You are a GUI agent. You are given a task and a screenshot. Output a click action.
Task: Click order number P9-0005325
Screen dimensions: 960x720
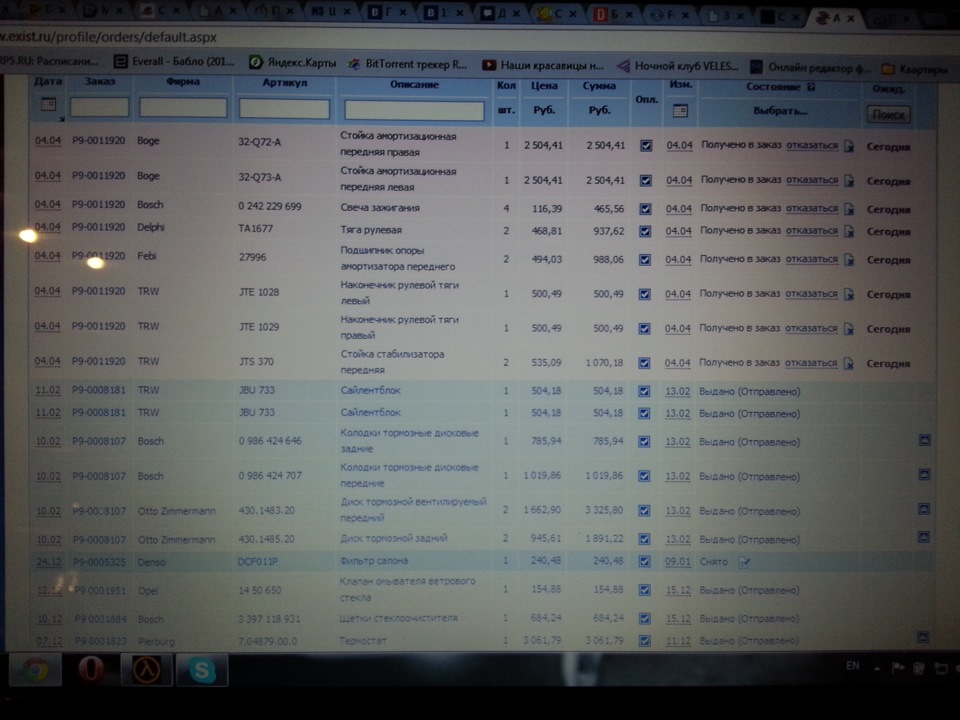tap(98, 562)
